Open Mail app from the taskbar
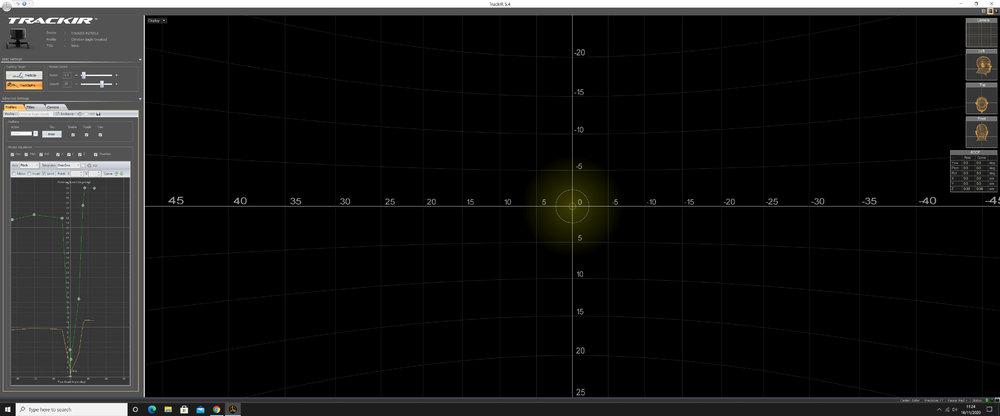Screen dimensions: 1000x416 [200, 409]
